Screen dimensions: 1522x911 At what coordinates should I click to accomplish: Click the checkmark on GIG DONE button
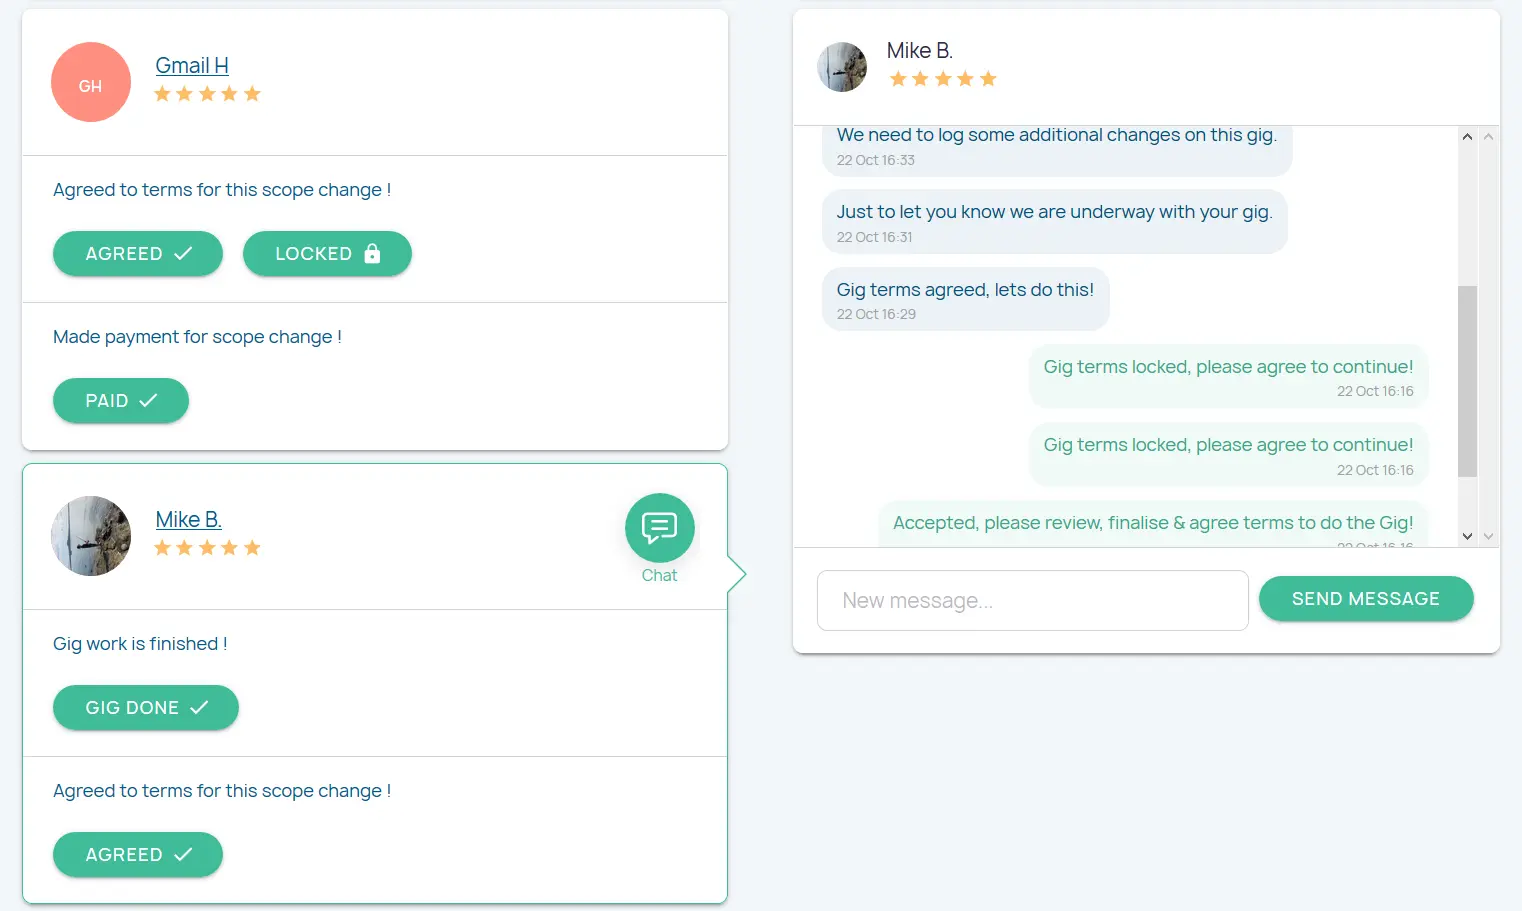(x=199, y=707)
